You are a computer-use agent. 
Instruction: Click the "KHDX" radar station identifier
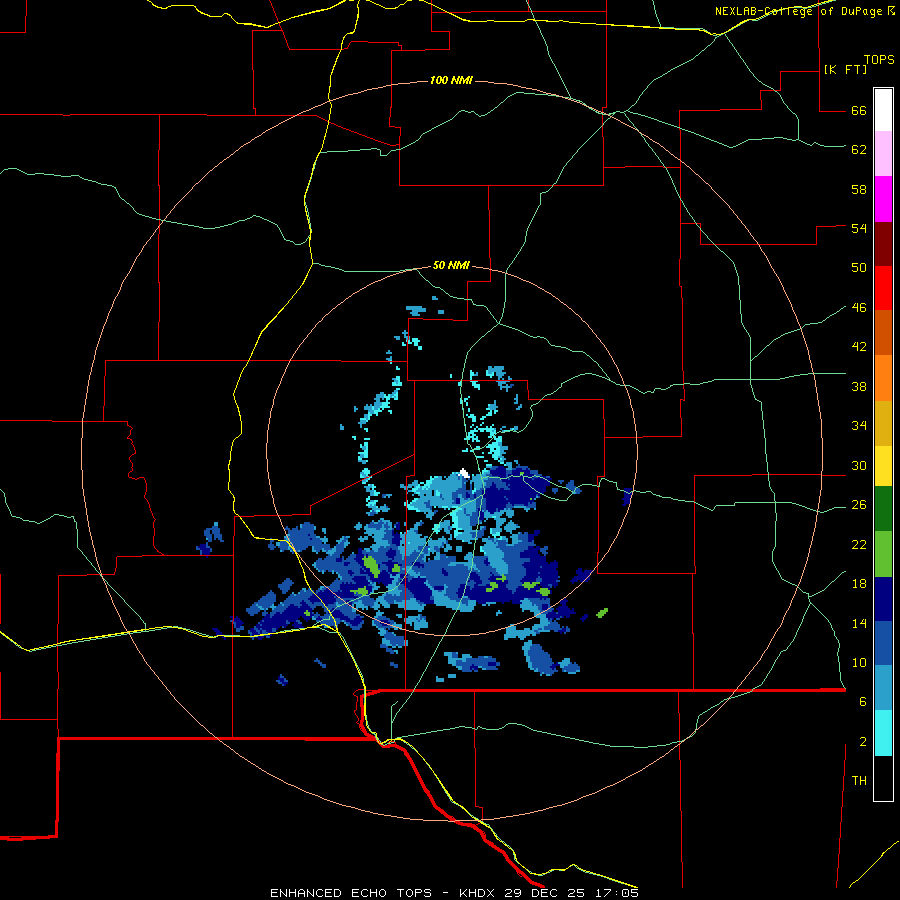click(479, 893)
